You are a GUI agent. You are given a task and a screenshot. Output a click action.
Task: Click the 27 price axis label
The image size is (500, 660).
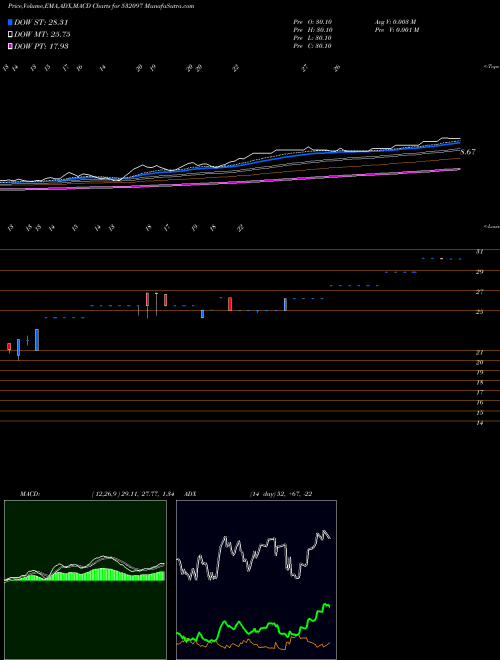pos(479,292)
